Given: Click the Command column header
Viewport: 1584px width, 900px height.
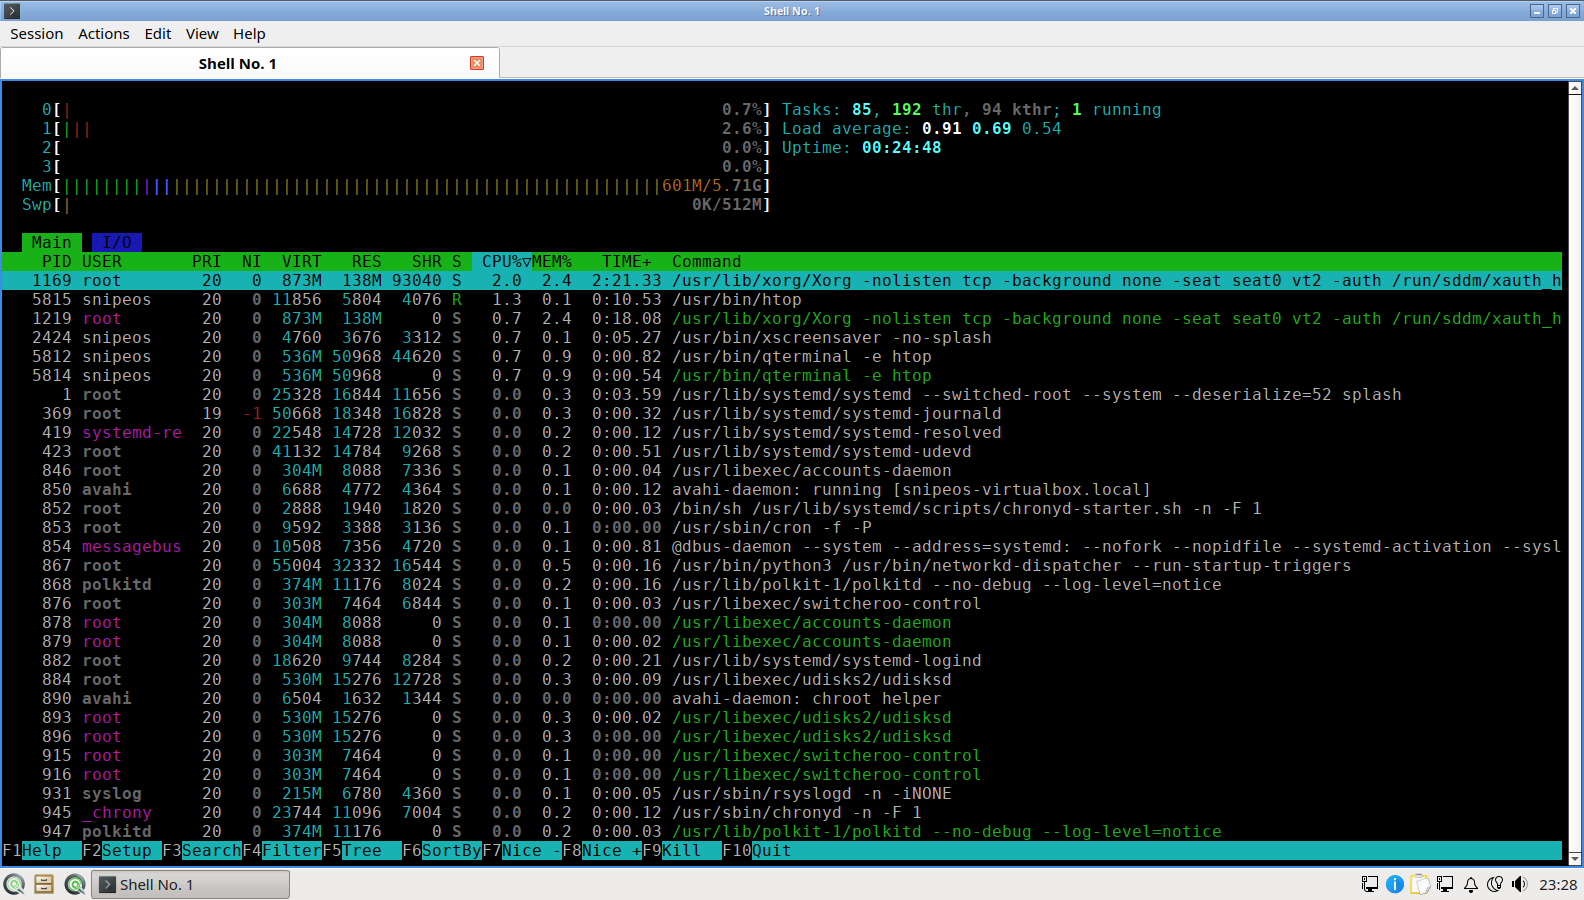Looking at the screenshot, I should [707, 262].
